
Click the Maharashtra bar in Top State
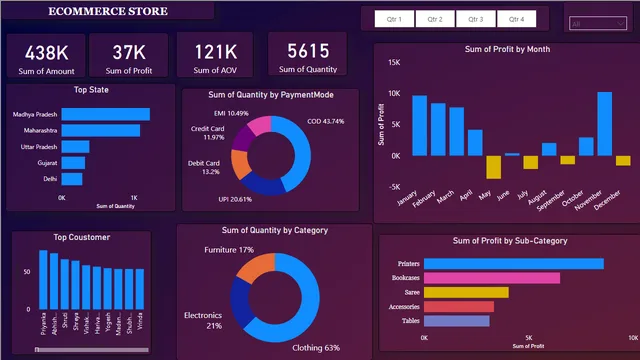[101, 131]
